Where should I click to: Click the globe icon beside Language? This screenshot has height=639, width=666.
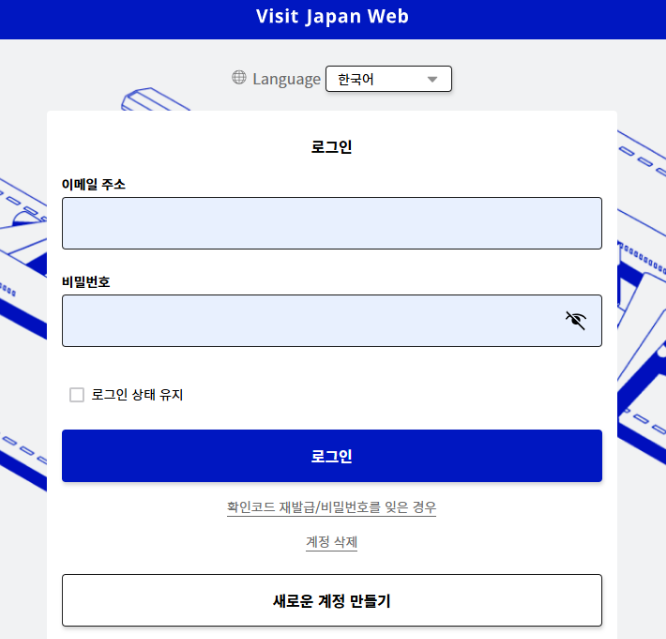click(x=239, y=78)
